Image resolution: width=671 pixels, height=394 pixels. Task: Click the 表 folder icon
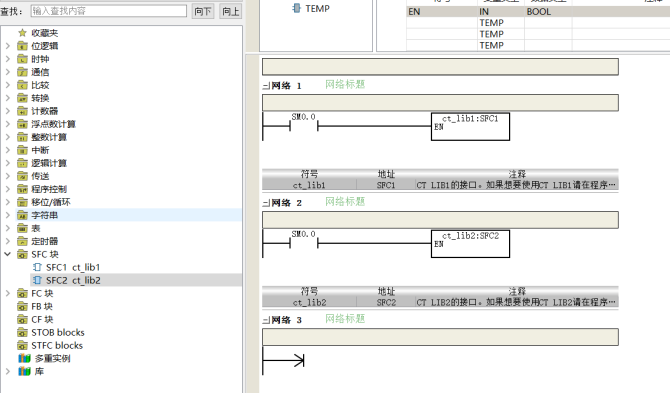click(x=22, y=228)
